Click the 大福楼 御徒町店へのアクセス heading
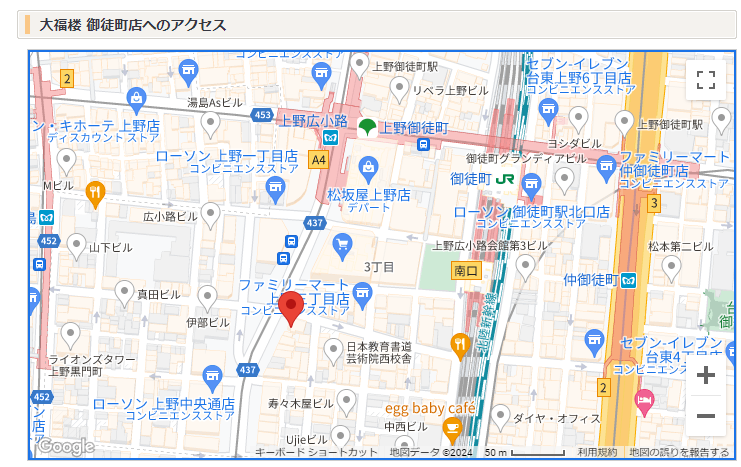Screen dimensions: 741x467 click(133, 25)
